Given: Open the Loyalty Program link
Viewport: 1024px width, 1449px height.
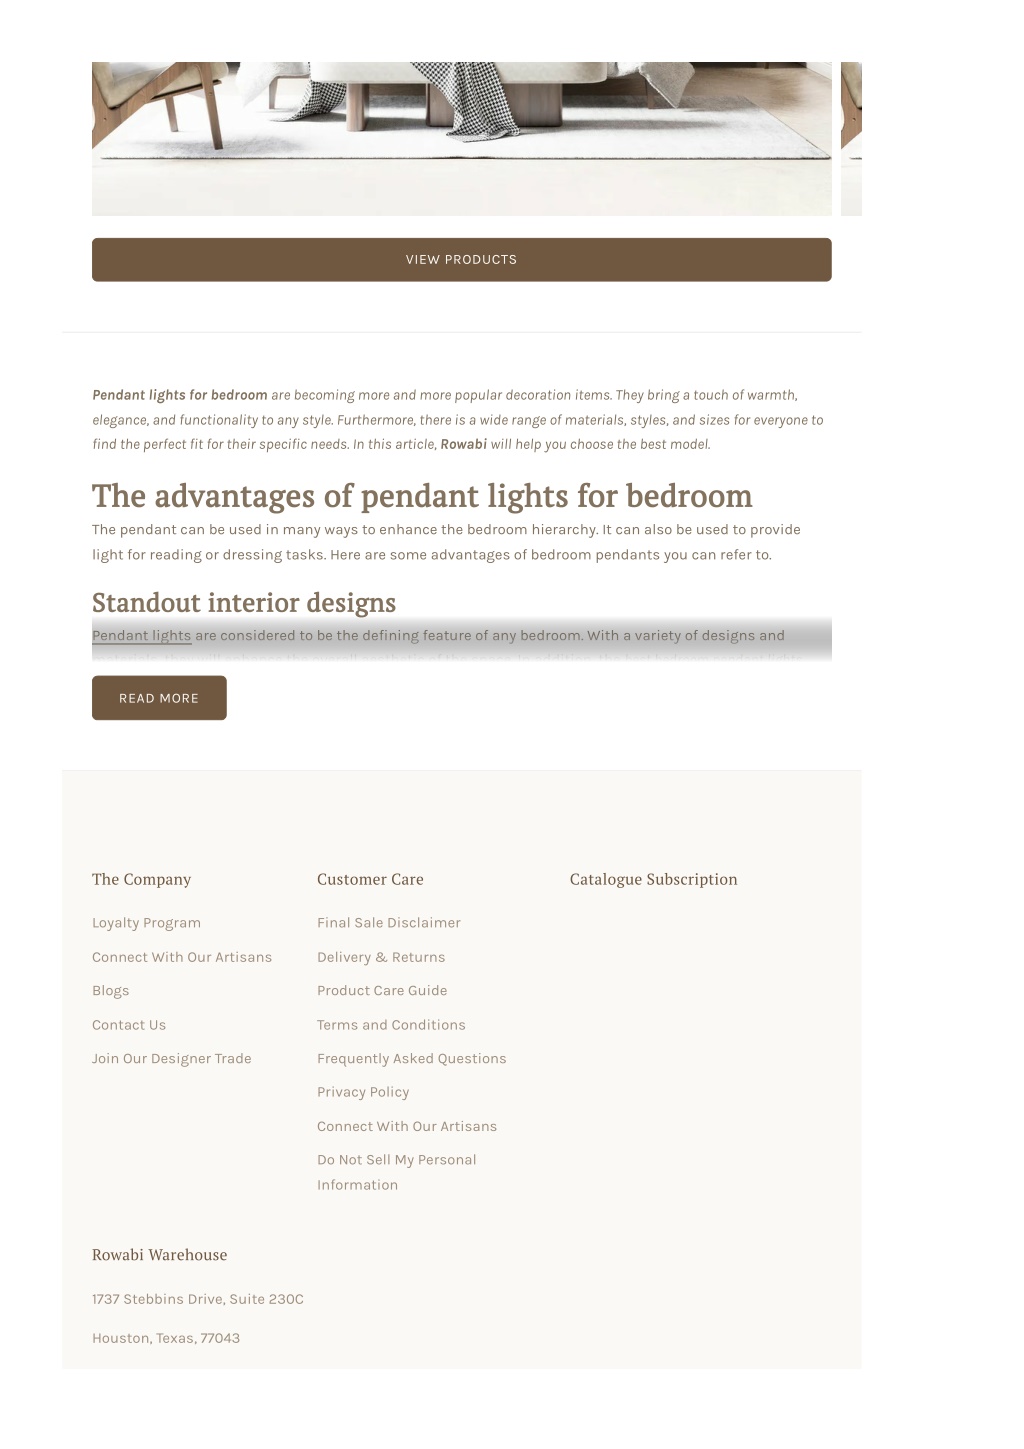Looking at the screenshot, I should (146, 923).
